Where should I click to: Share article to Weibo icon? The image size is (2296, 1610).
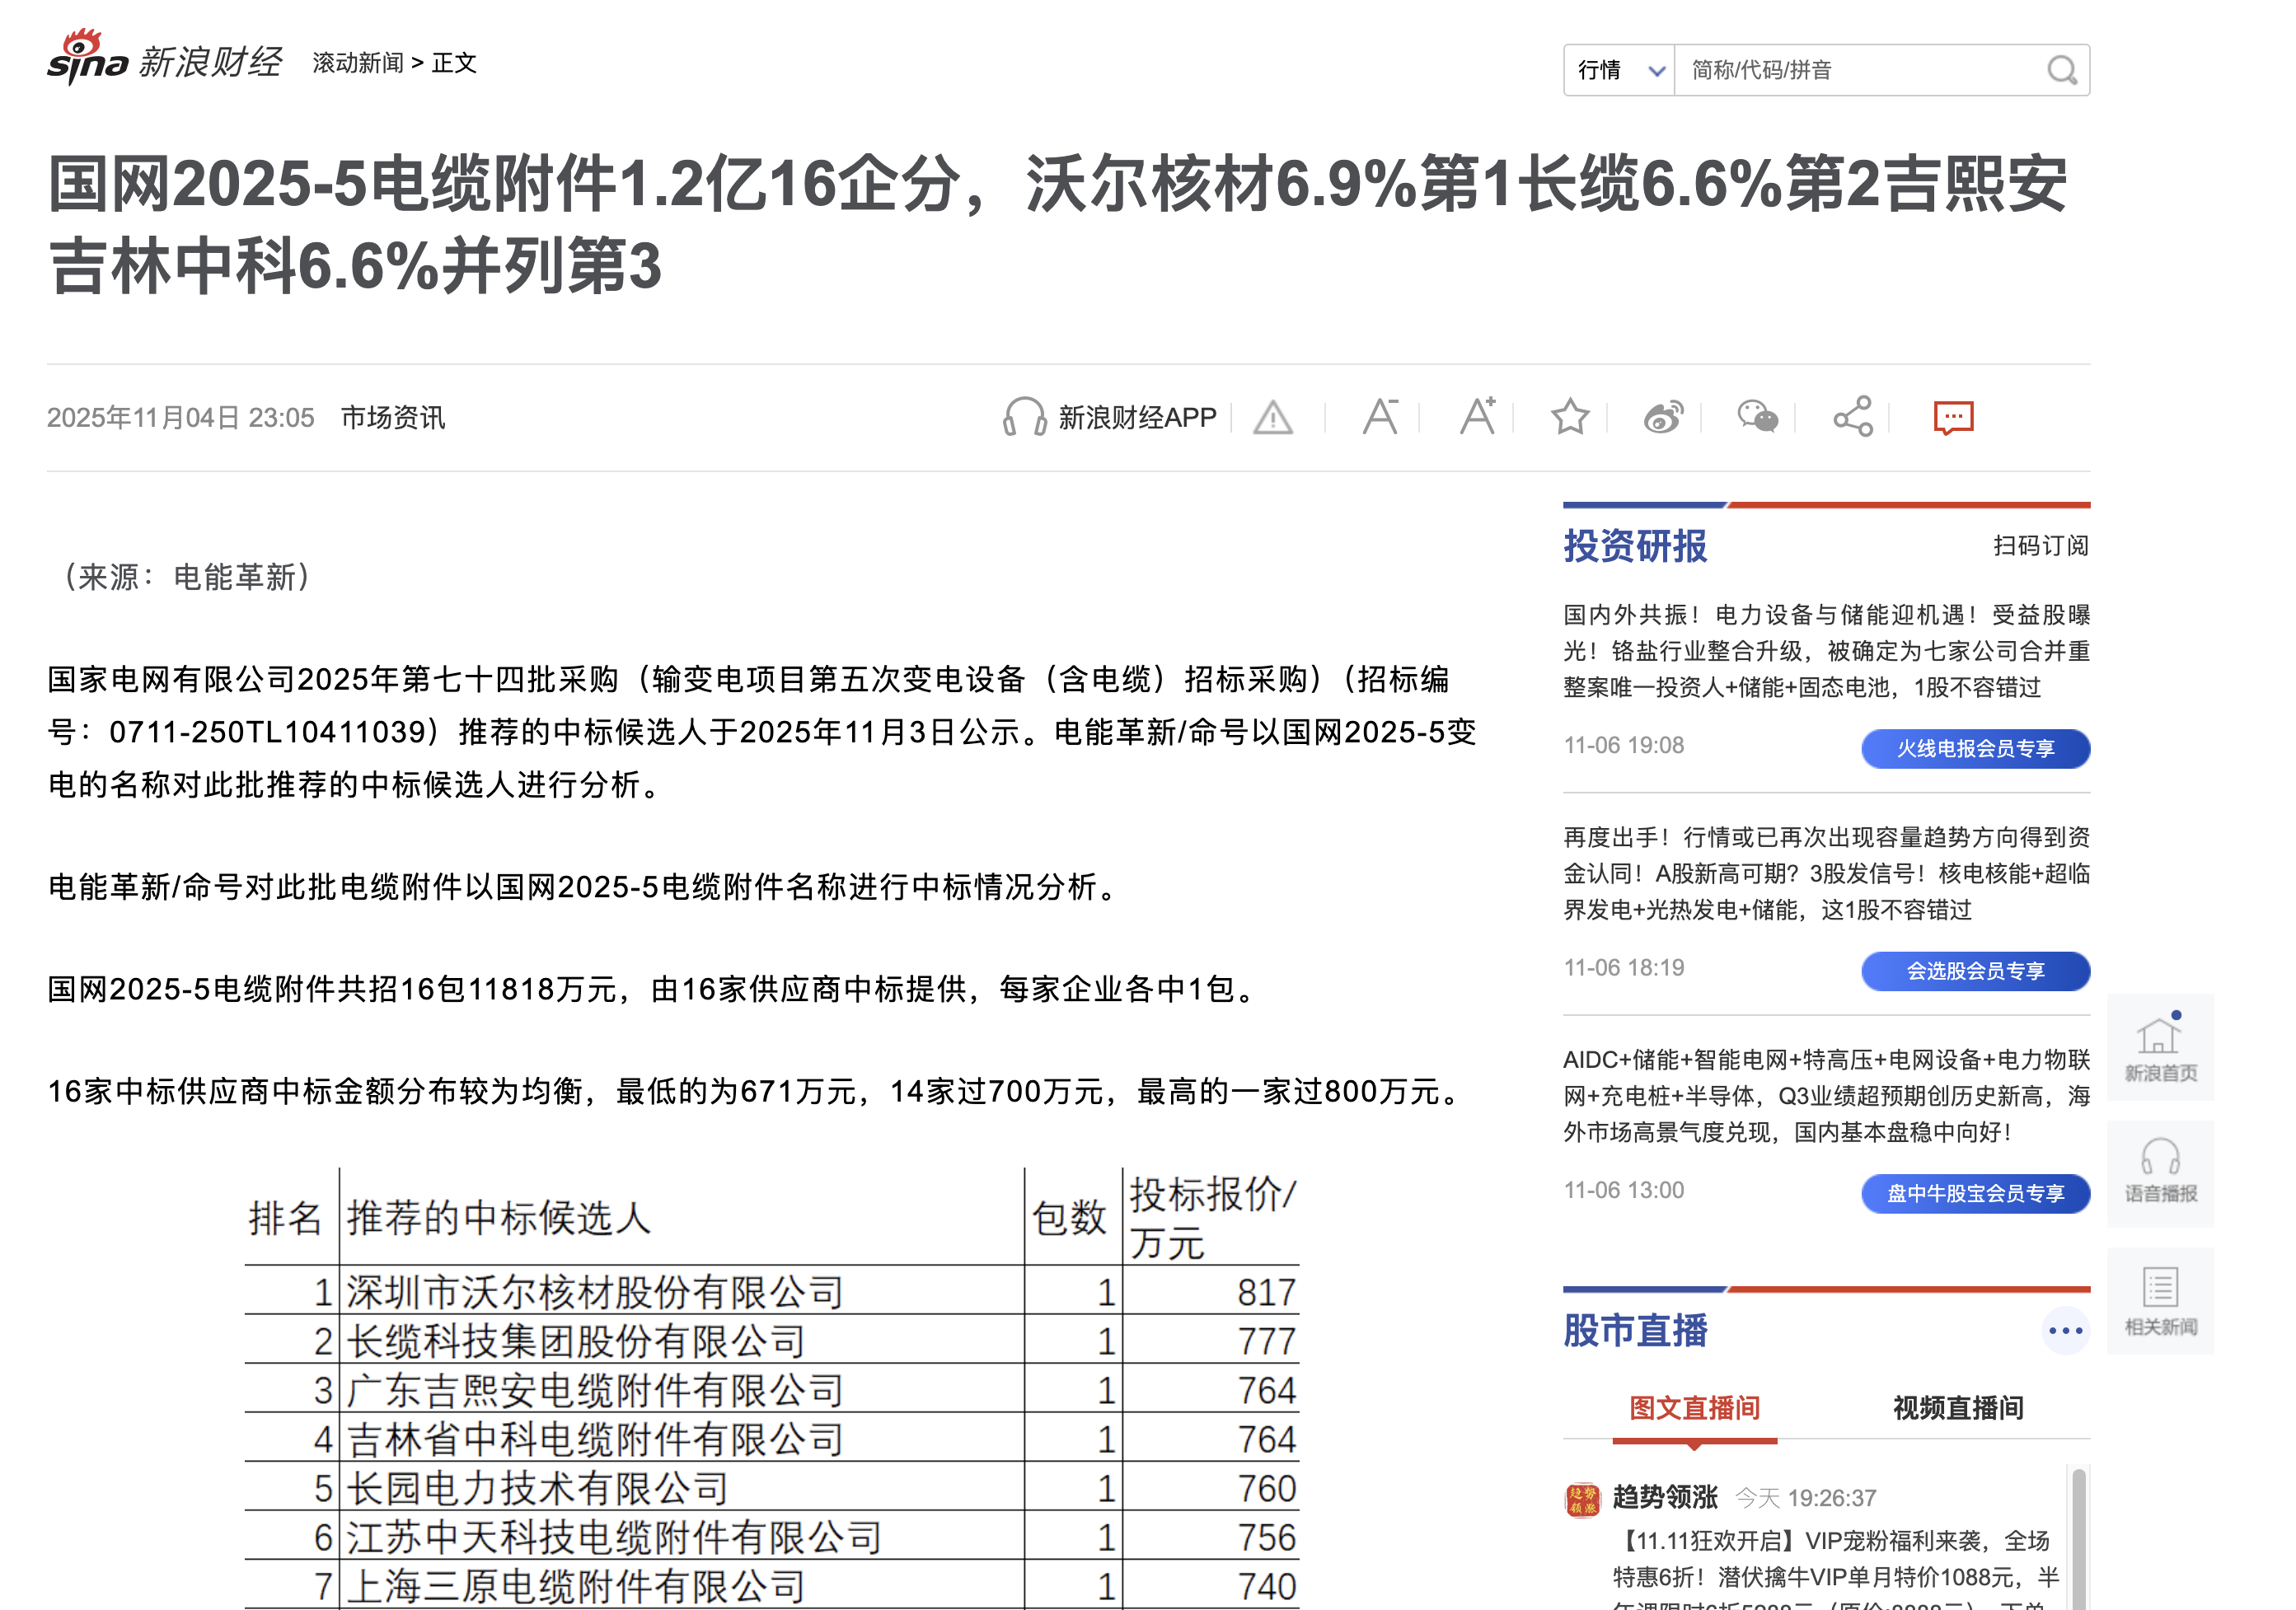1663,417
